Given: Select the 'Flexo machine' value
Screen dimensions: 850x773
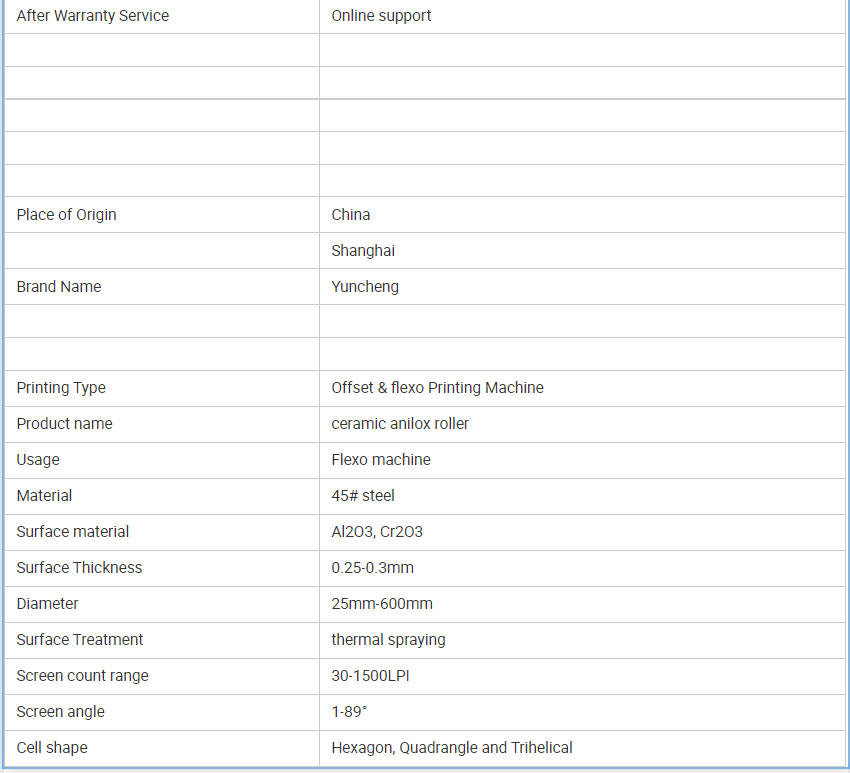Looking at the screenshot, I should [381, 460].
